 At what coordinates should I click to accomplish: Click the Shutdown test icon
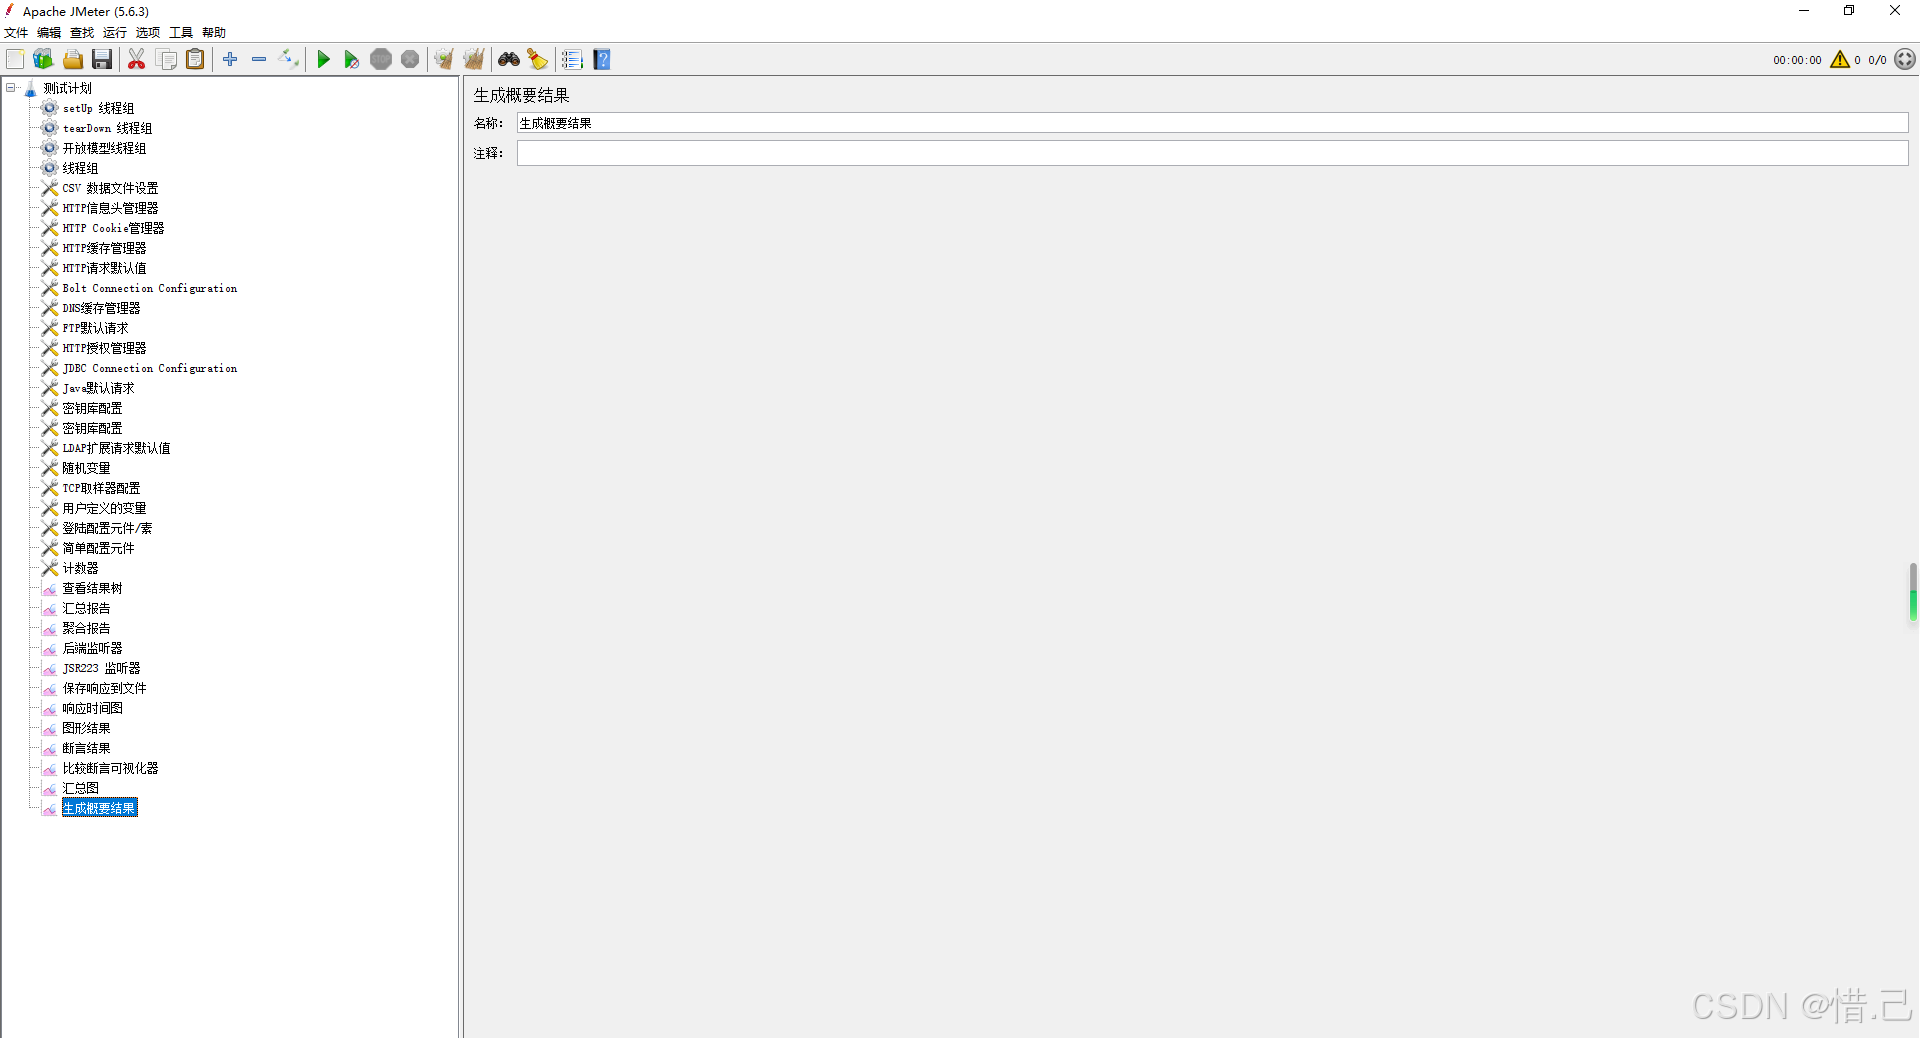point(410,60)
